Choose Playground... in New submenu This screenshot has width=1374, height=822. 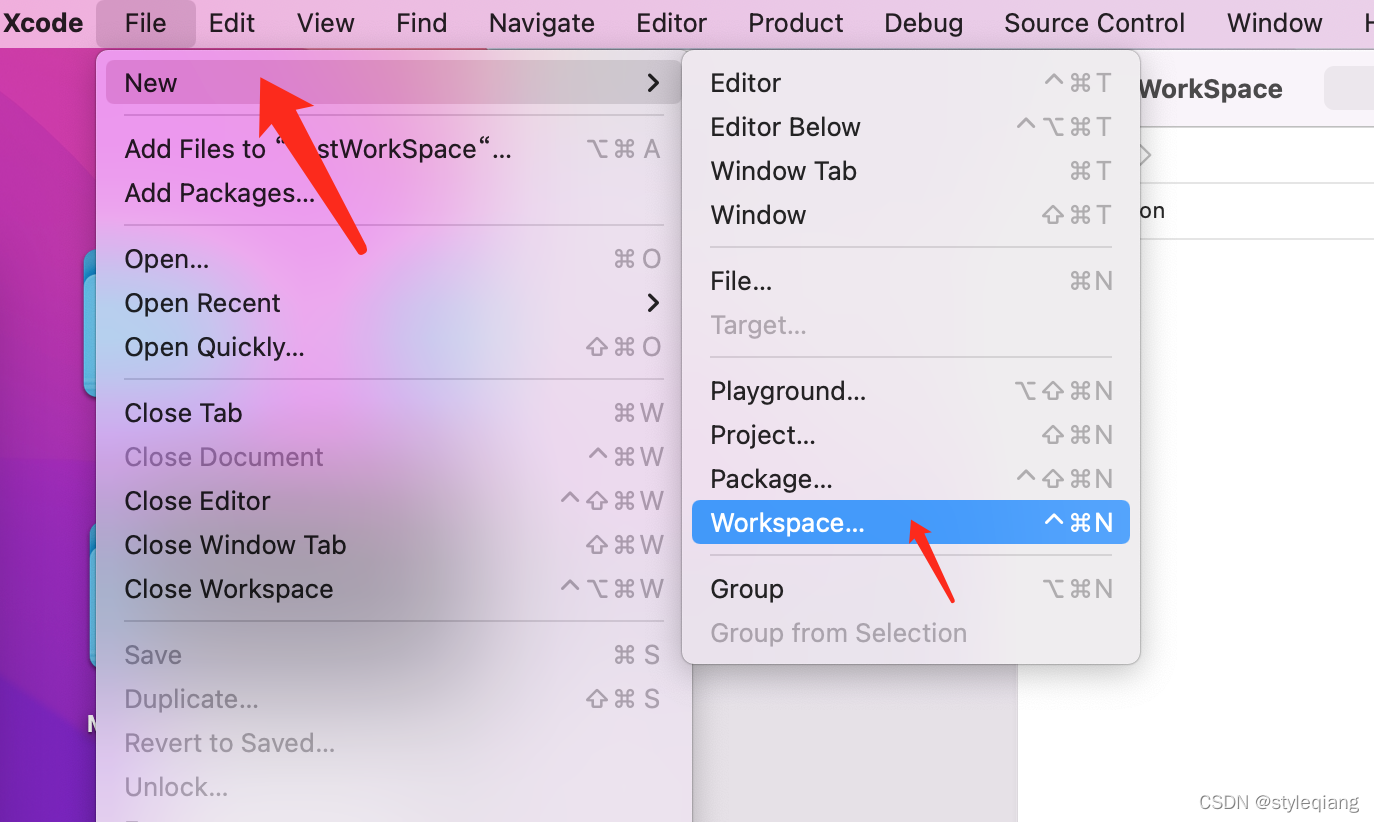[911, 391]
